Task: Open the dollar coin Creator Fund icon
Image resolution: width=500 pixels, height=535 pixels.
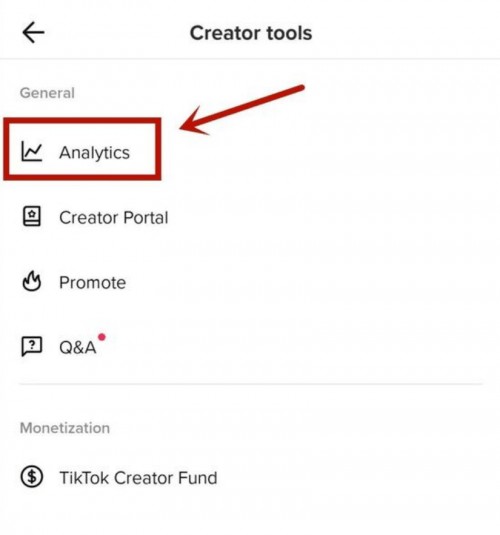Action: click(32, 477)
